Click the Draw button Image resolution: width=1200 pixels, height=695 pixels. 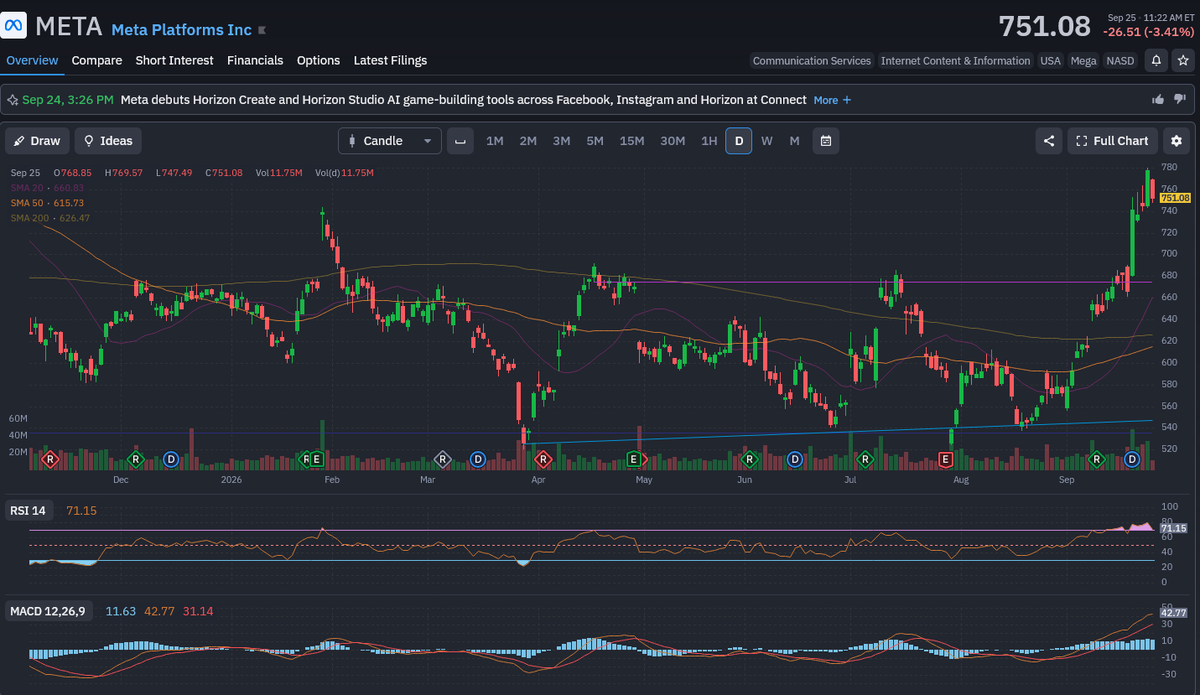pyautogui.click(x=37, y=141)
